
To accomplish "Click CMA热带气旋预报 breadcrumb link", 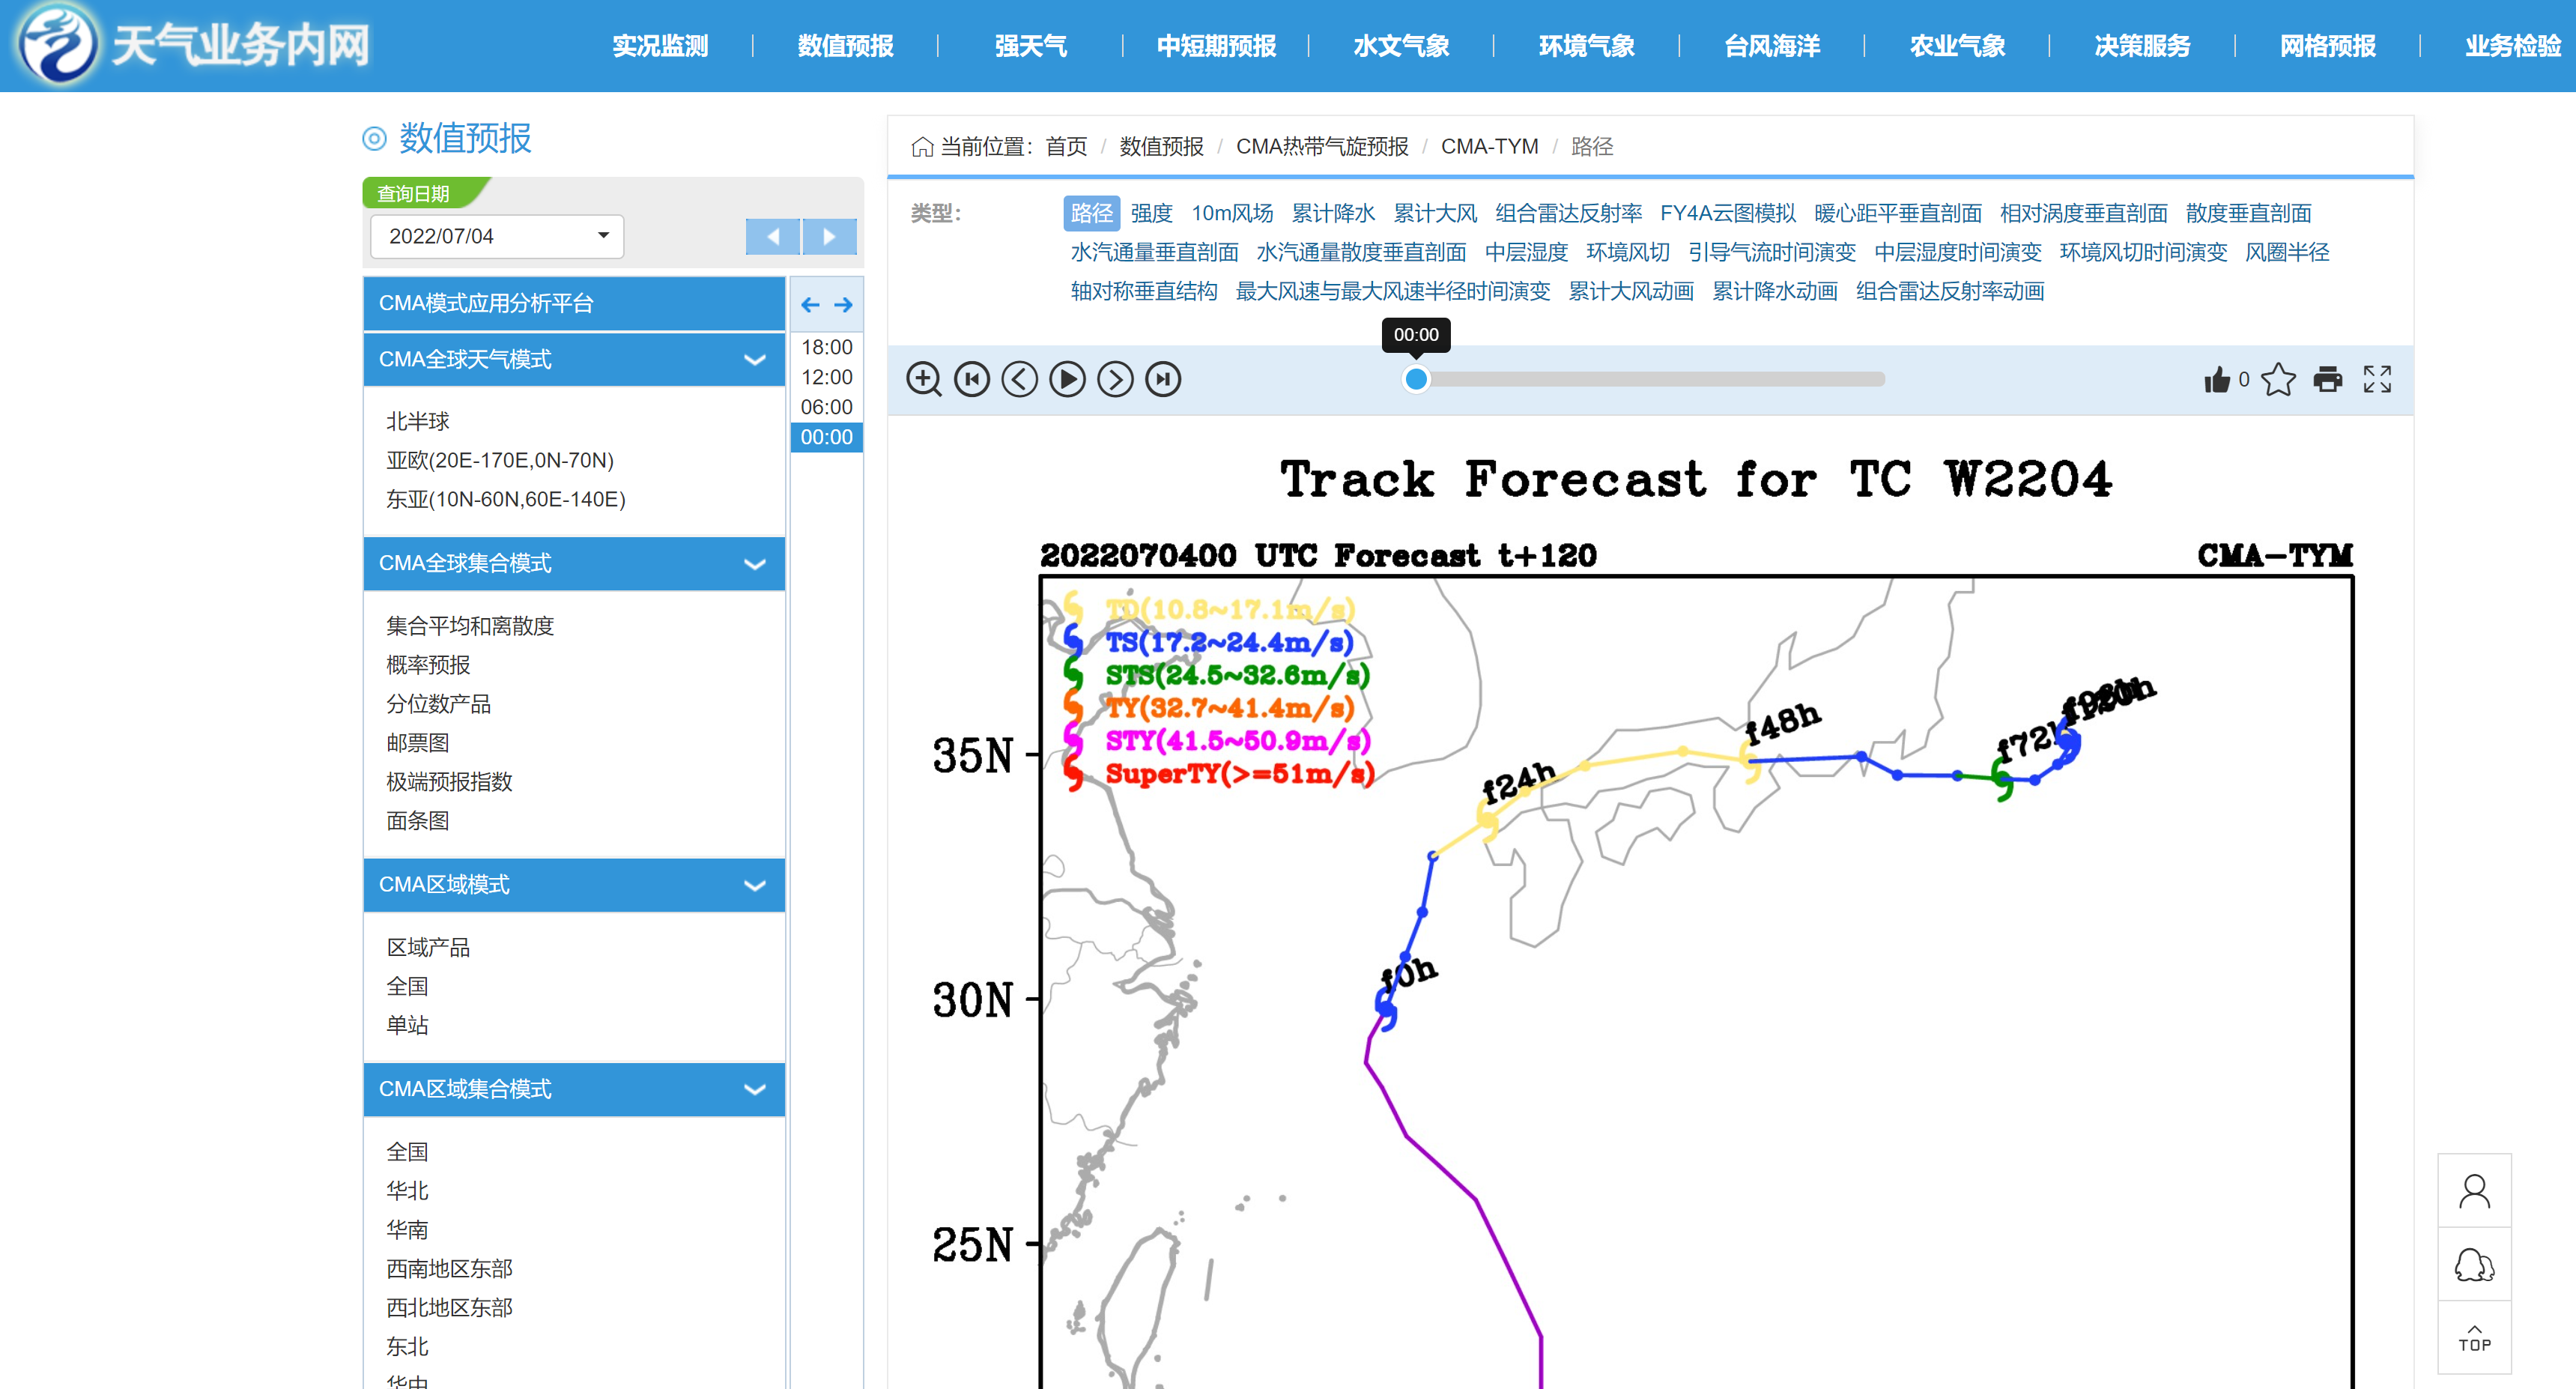I will coord(1322,147).
